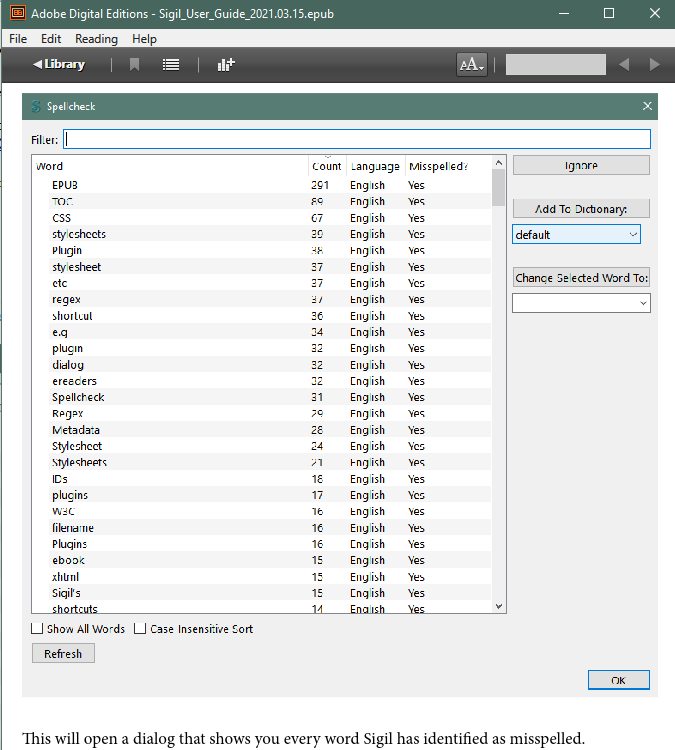This screenshot has width=675, height=750.
Task: Add a bookmark using the bookmark icon
Action: (134, 64)
